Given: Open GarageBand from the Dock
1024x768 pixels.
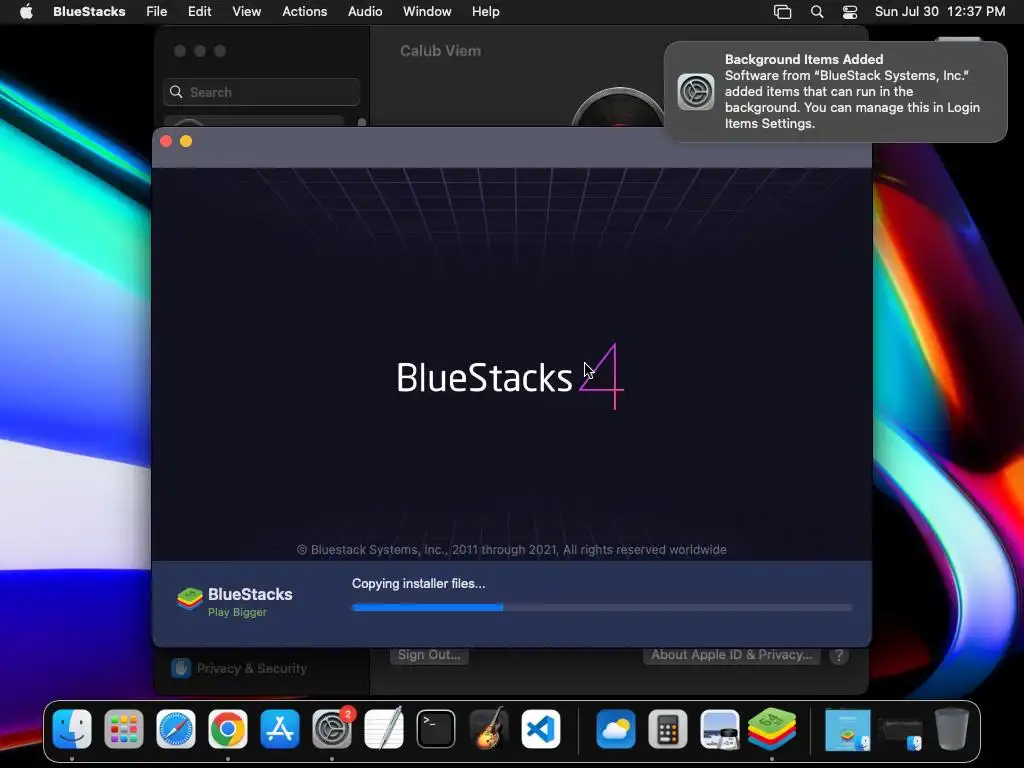Looking at the screenshot, I should [488, 729].
